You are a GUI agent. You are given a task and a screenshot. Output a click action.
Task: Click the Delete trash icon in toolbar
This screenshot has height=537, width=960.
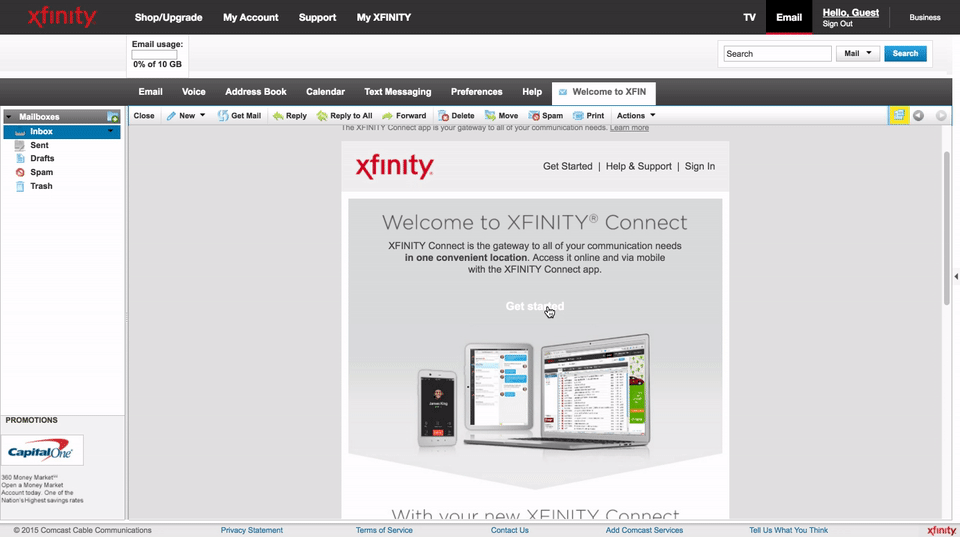click(444, 116)
